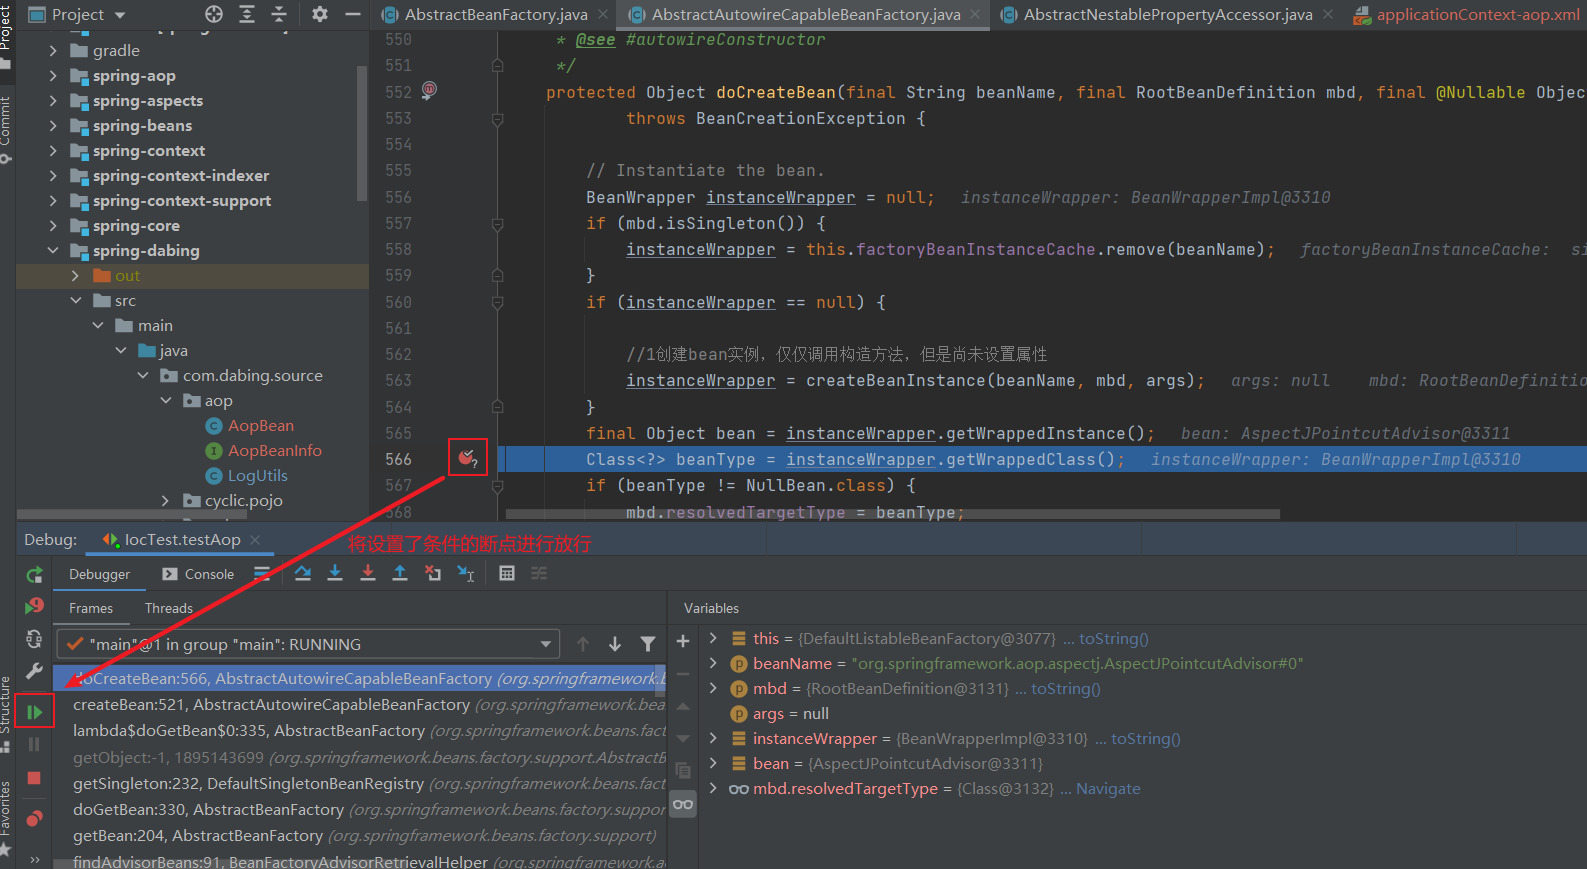Expand the spring-beans module

[x=53, y=125]
